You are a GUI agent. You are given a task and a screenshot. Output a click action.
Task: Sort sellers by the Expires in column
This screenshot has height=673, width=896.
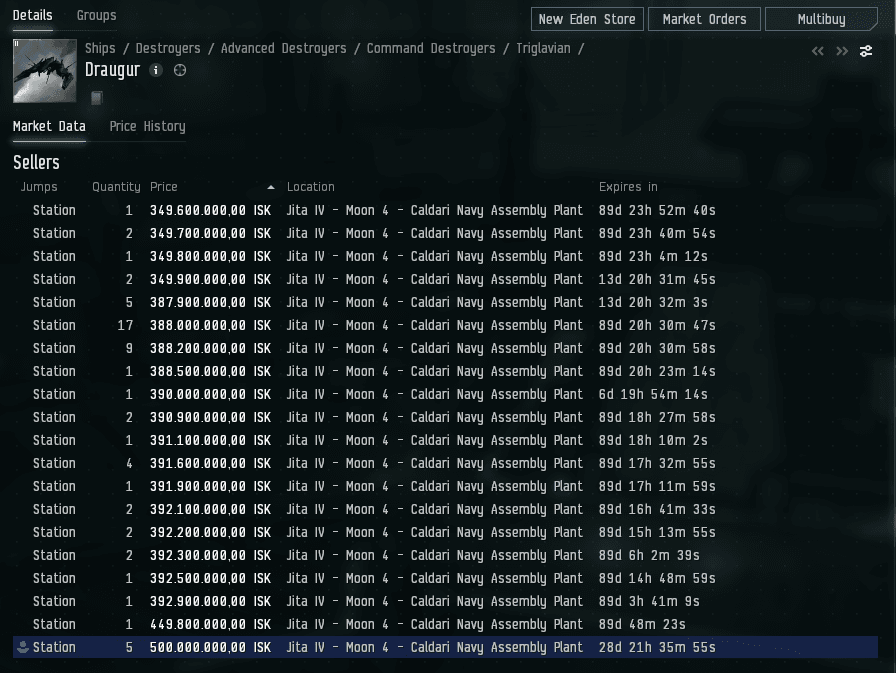pyautogui.click(x=628, y=187)
